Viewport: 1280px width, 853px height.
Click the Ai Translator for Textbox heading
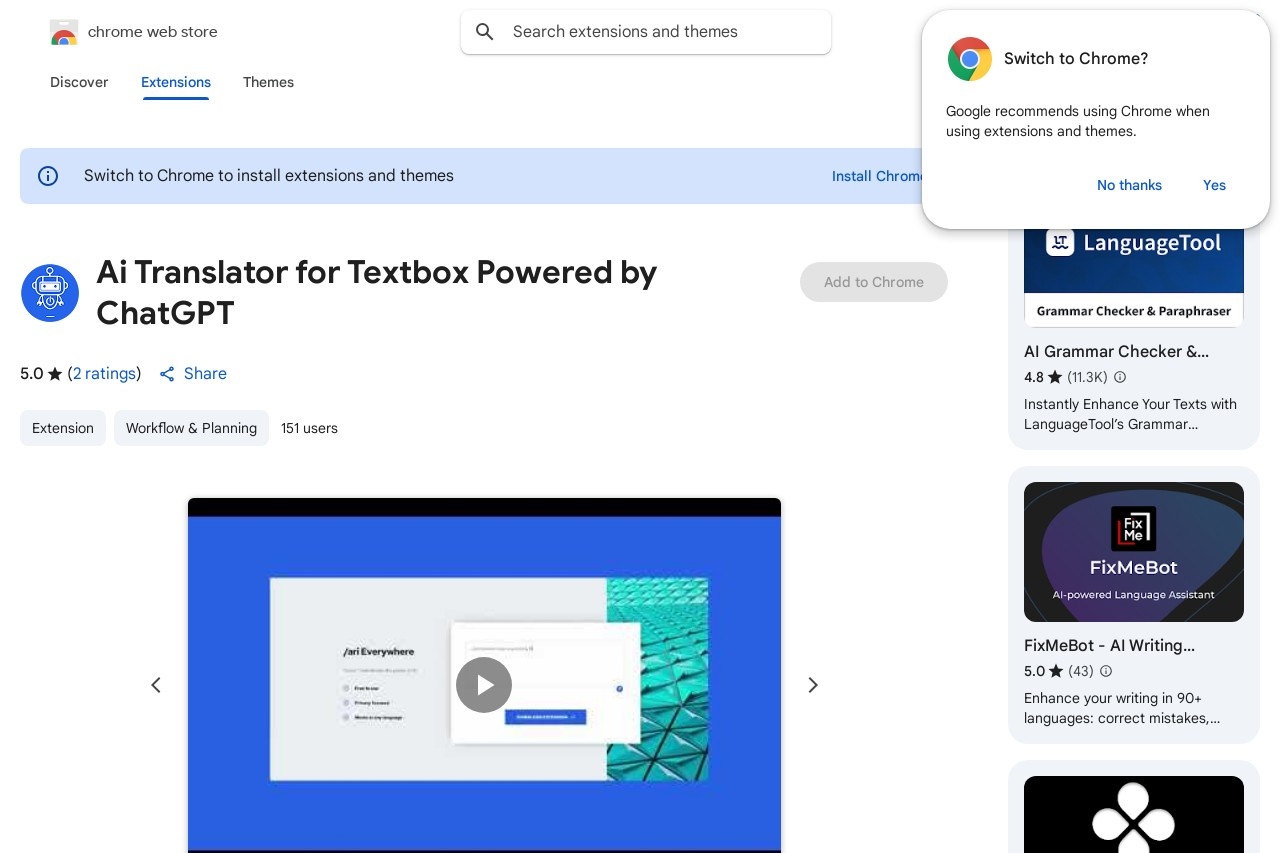click(x=377, y=293)
